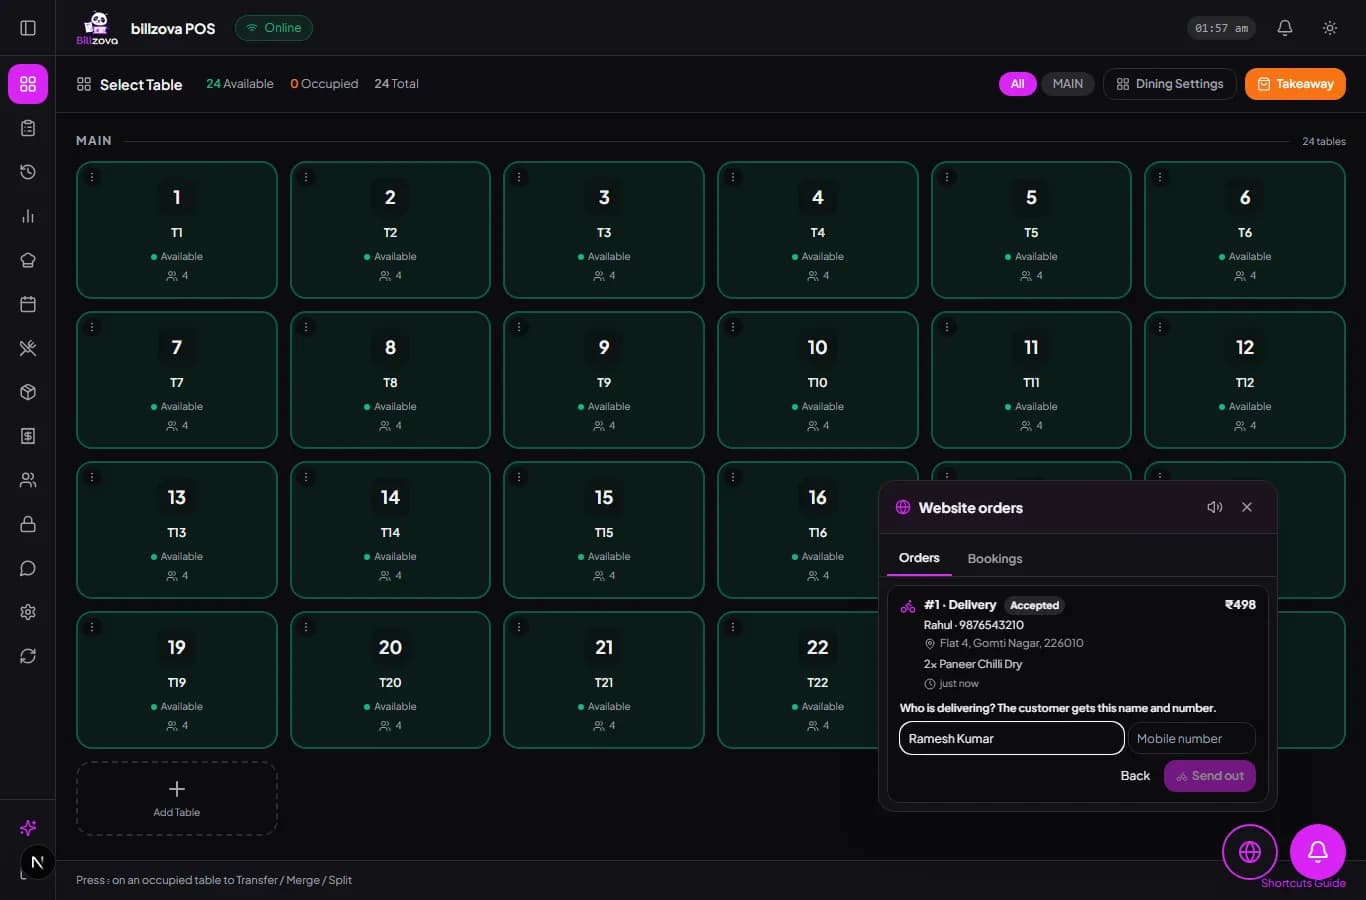The height and width of the screenshot is (900, 1366).
Task: Click the padlock icon in the sidebar
Action: pos(28,524)
